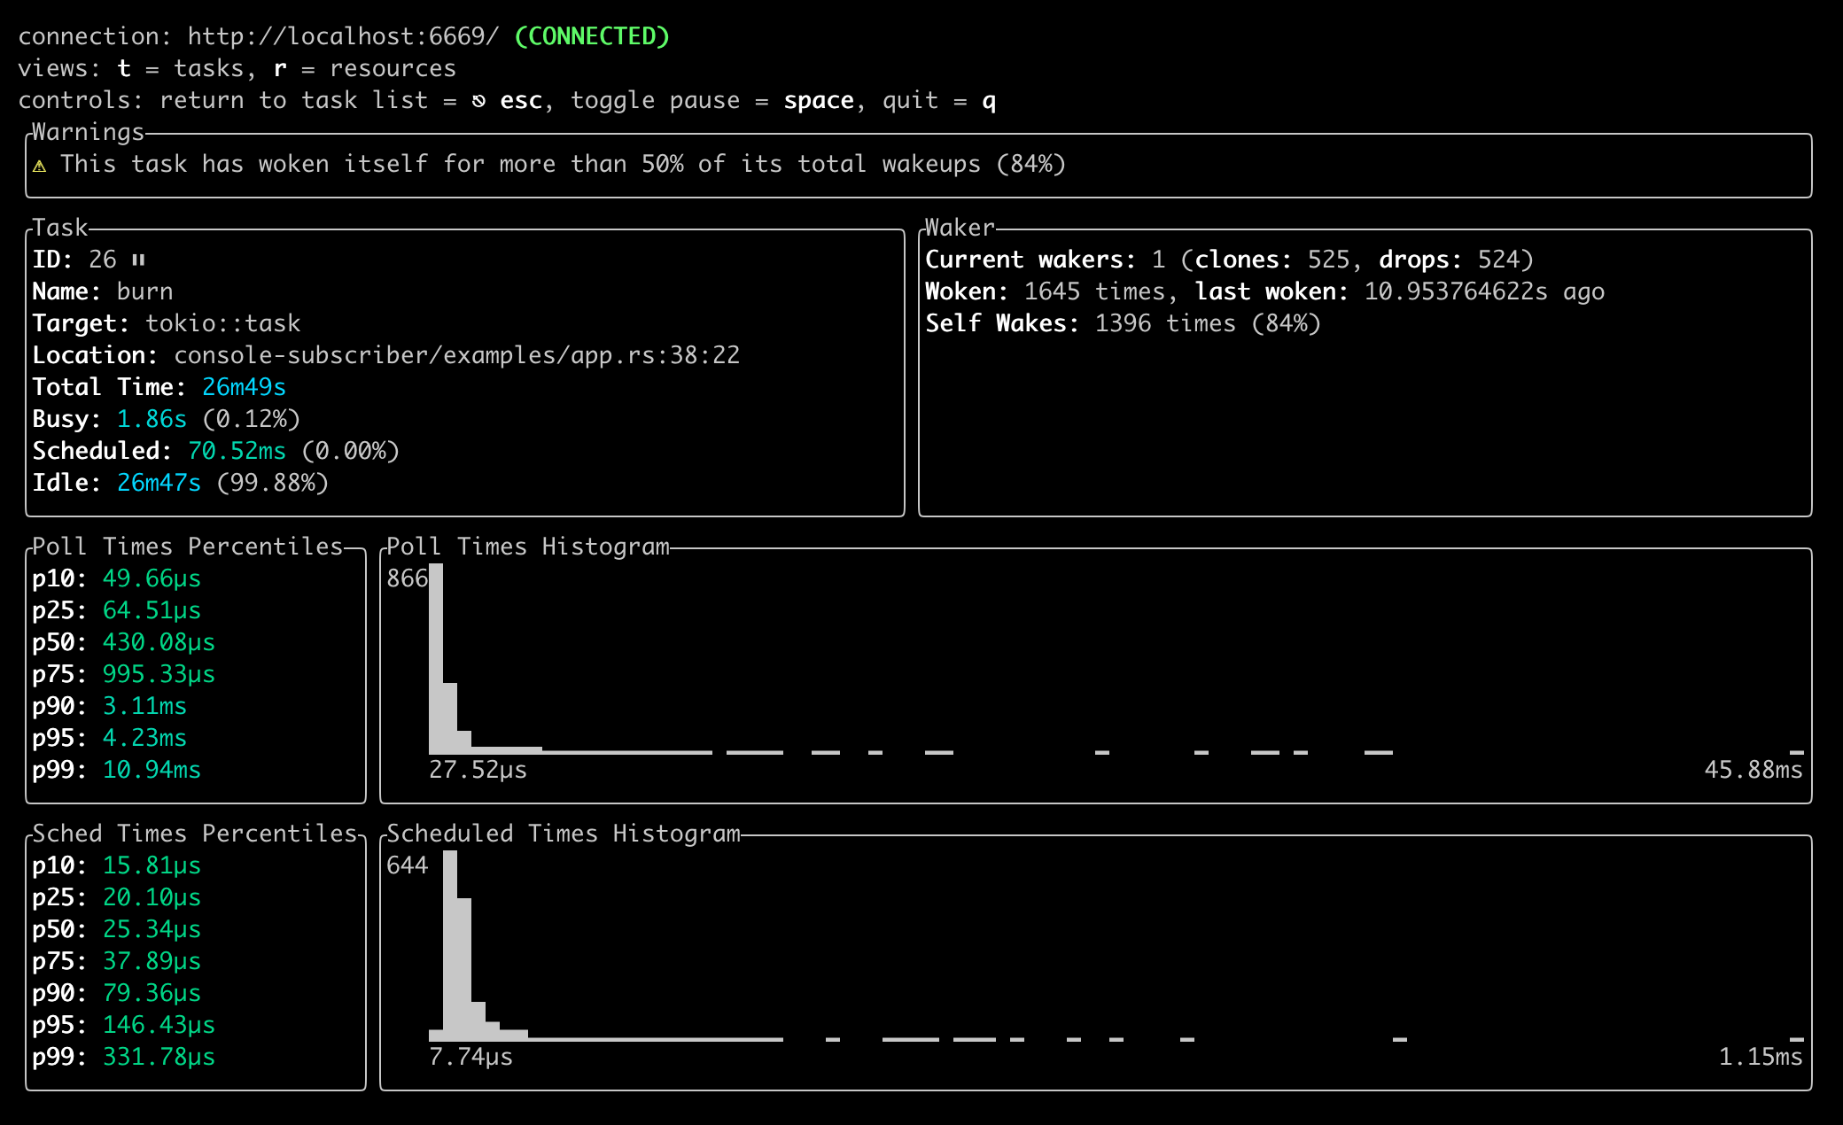Click the p50 sched time value 25.34µs
Image resolution: width=1843 pixels, height=1125 pixels.
(x=151, y=929)
